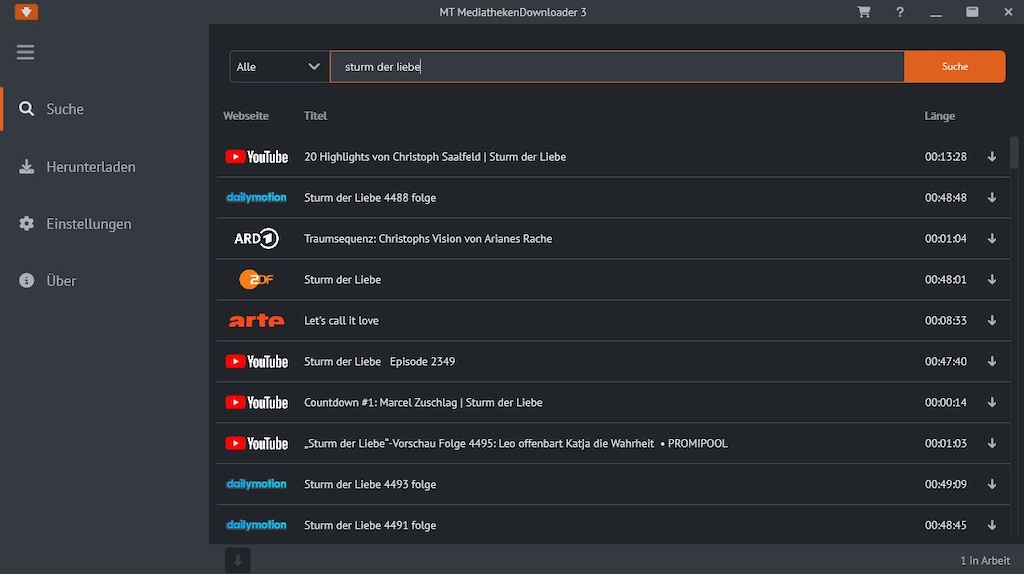Open help via question mark icon

(x=900, y=12)
